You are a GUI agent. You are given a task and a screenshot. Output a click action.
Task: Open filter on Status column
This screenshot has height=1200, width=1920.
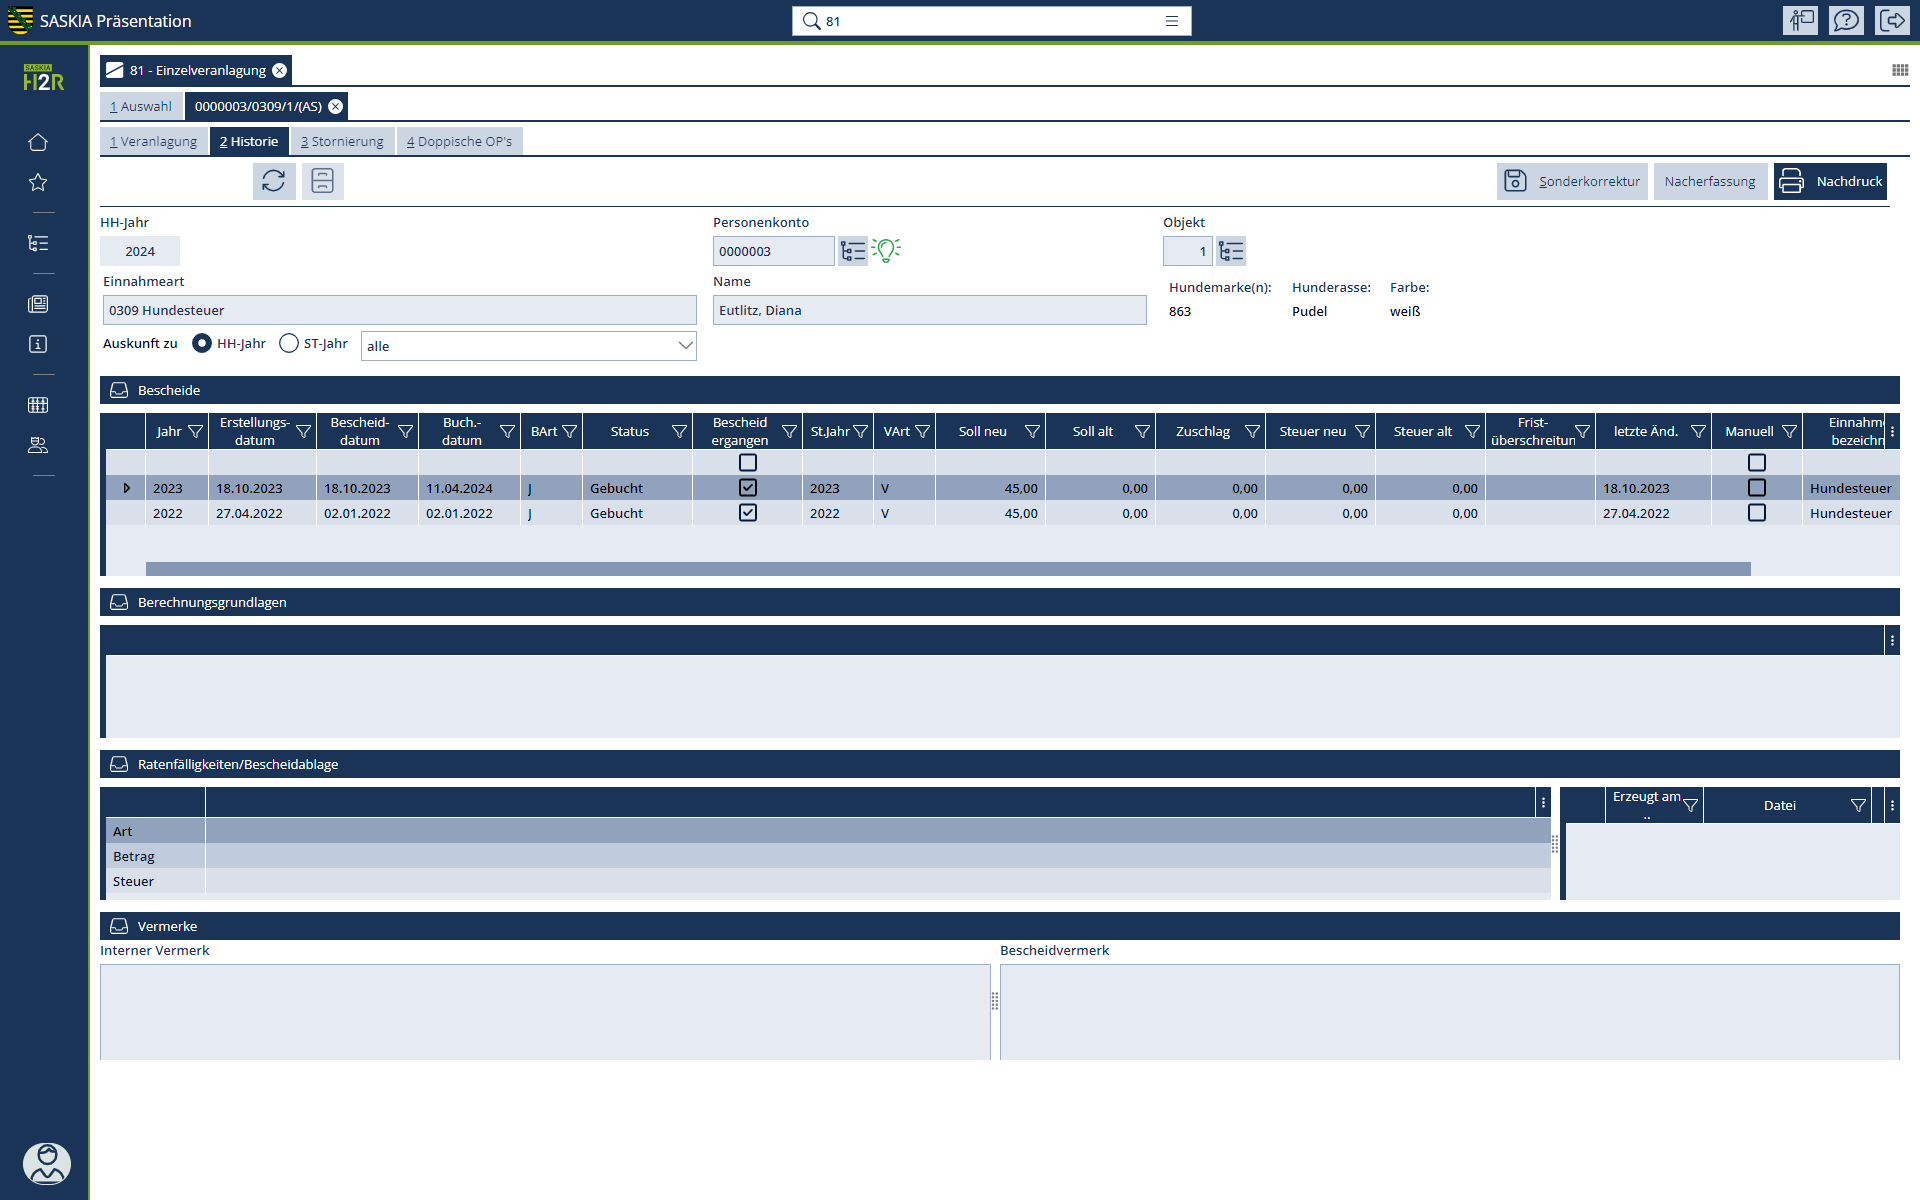tap(679, 432)
